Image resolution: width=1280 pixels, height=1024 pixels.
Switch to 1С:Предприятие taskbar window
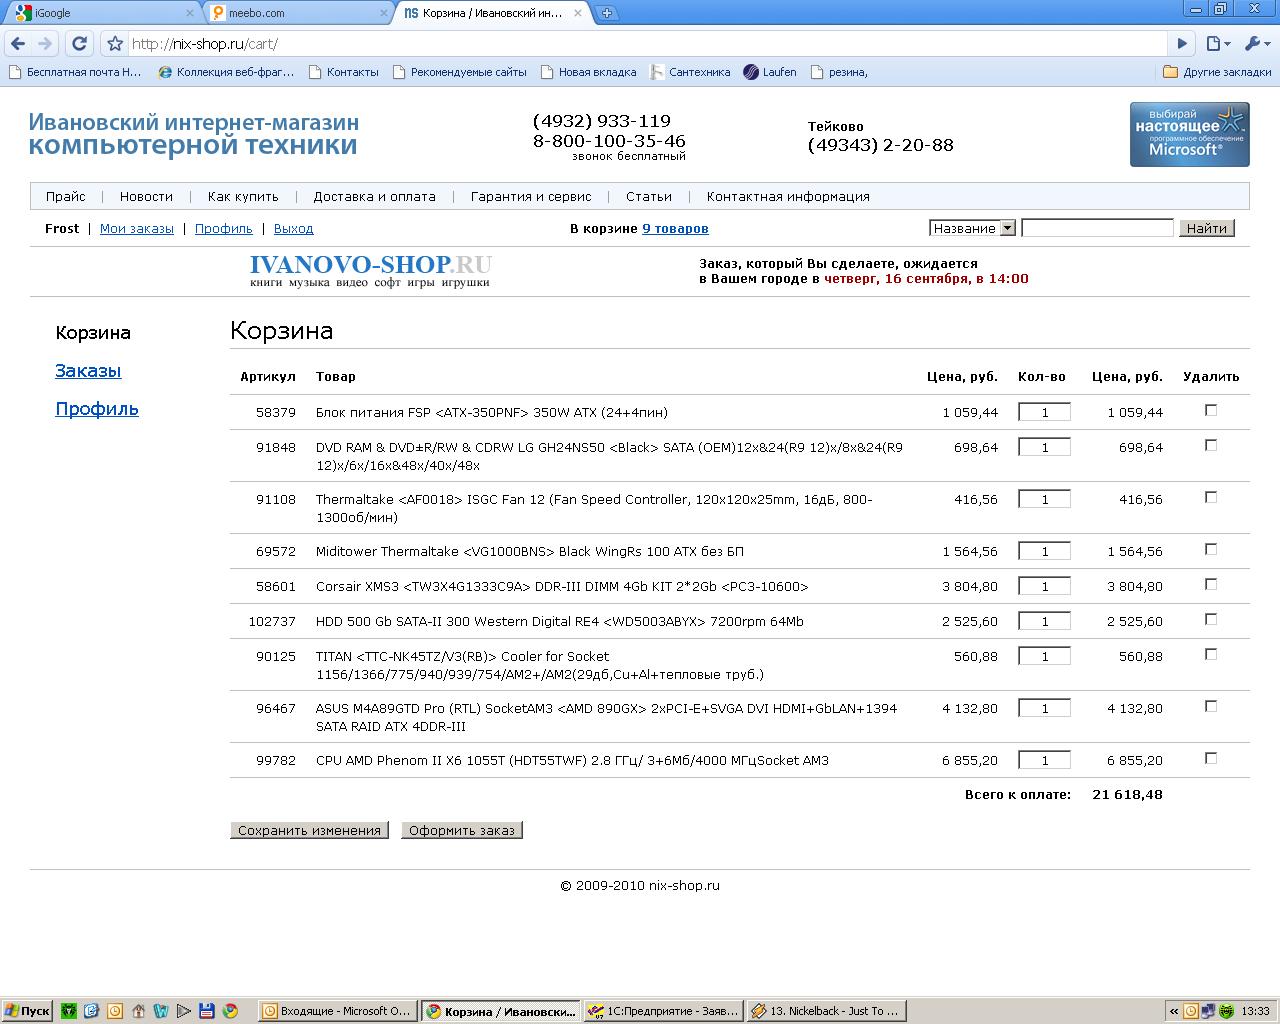coord(663,1011)
